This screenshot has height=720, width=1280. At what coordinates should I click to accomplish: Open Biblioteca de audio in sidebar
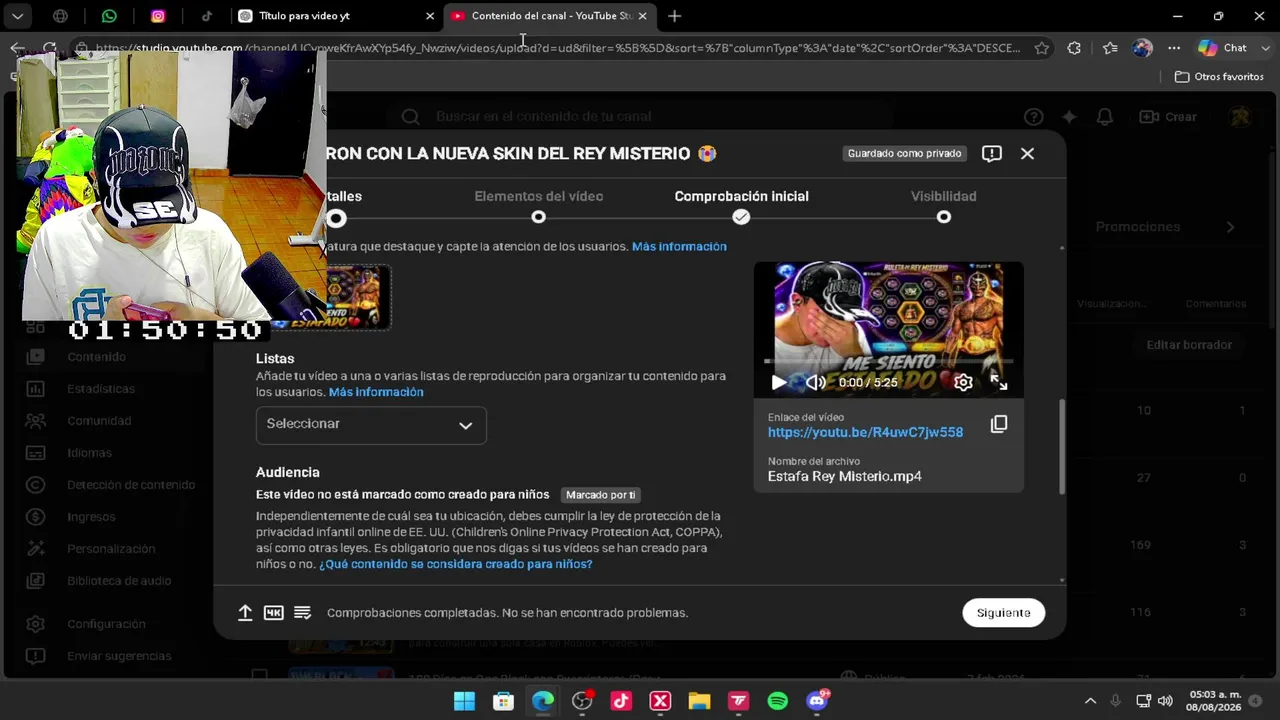click(119, 581)
